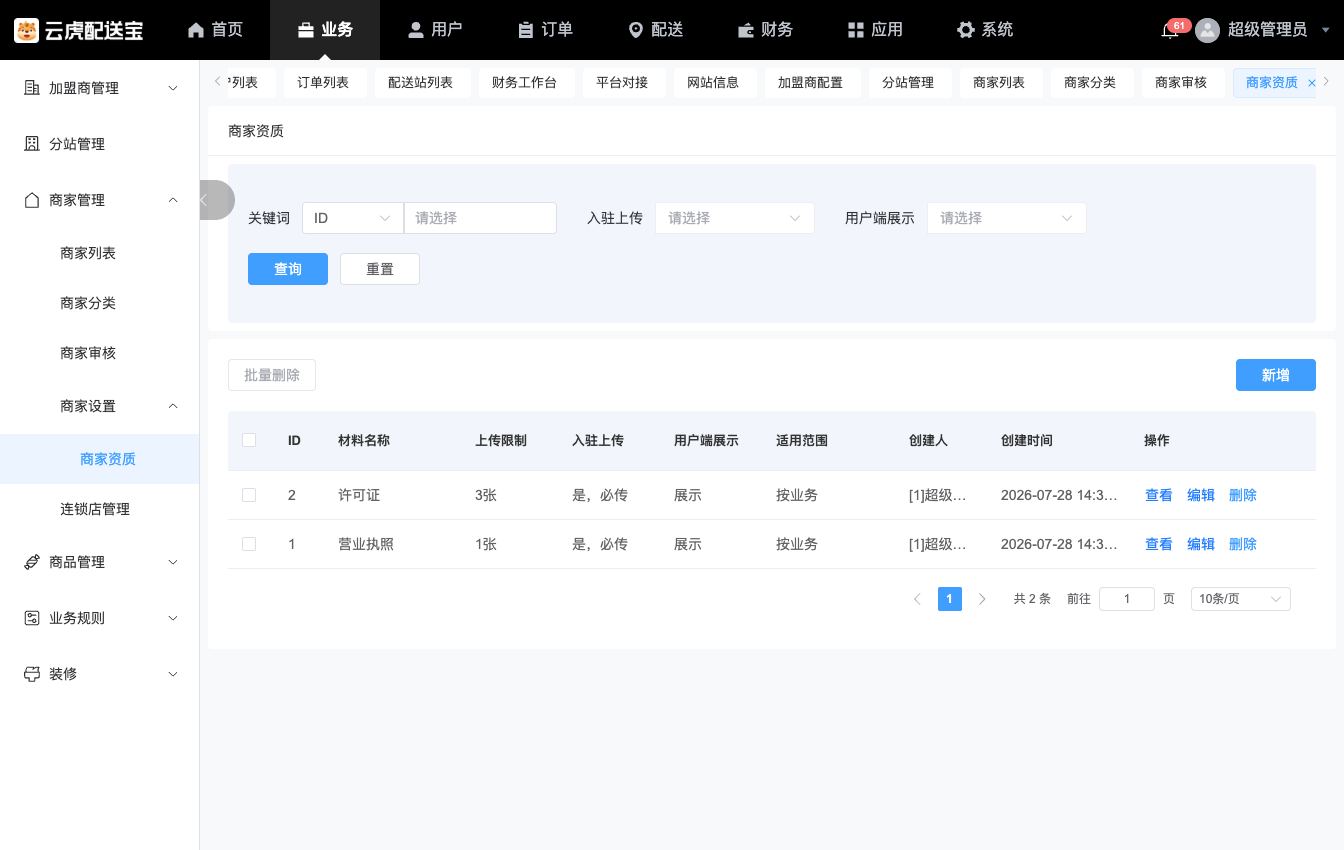Focus the keyword 请选择 input field
The height and width of the screenshot is (850, 1344).
480,218
